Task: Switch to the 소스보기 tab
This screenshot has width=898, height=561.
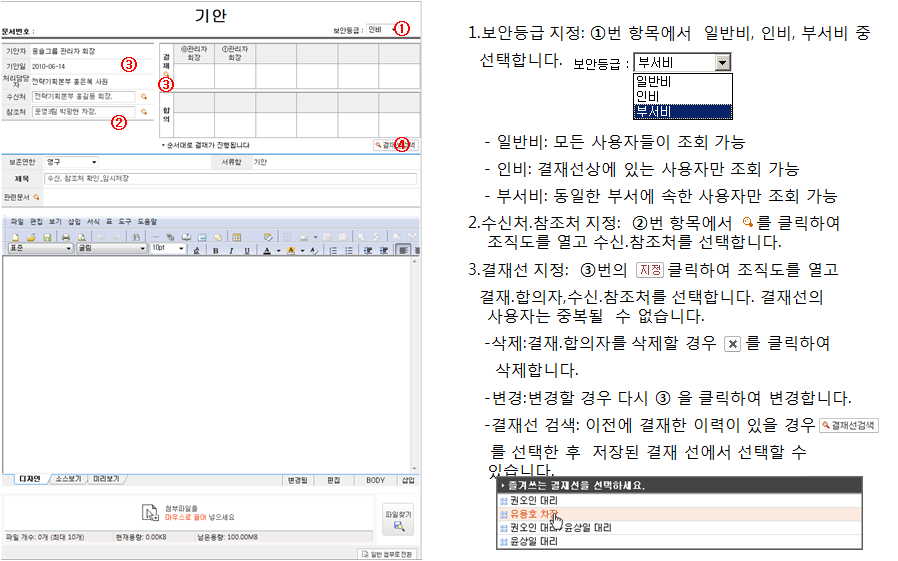Action: (68, 480)
